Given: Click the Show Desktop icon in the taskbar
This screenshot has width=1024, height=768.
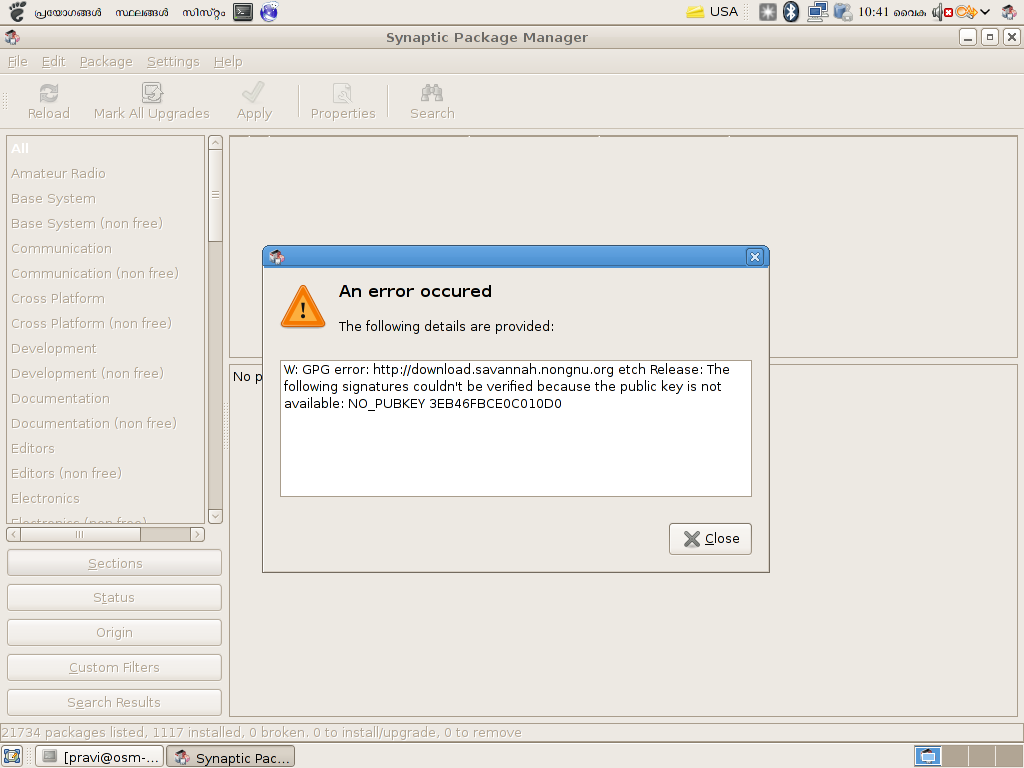Looking at the screenshot, I should [x=12, y=757].
